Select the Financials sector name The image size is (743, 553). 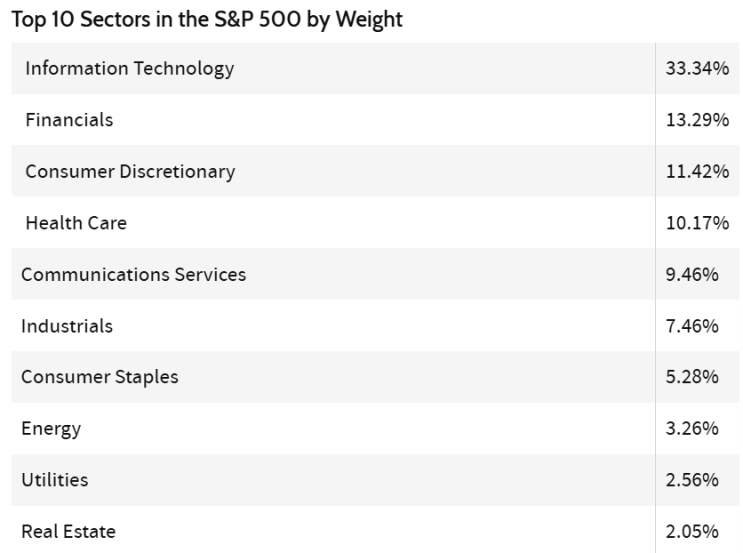pos(69,120)
